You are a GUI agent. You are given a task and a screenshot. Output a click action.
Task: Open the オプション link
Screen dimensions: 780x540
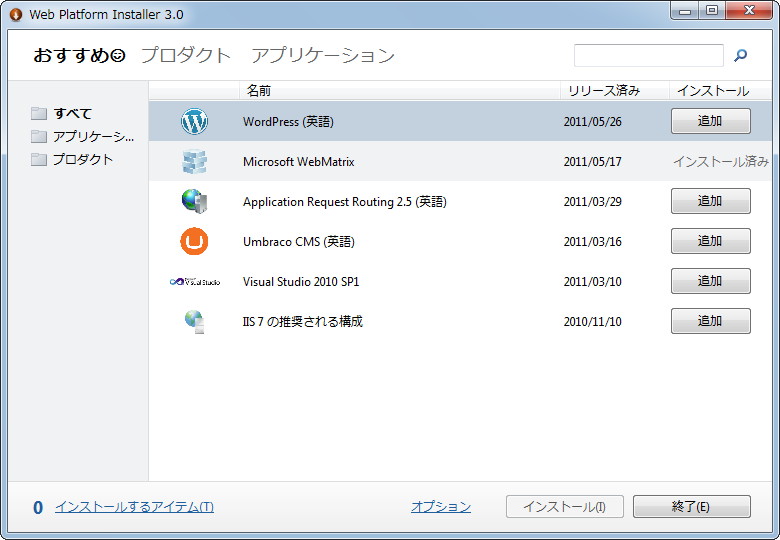click(441, 507)
